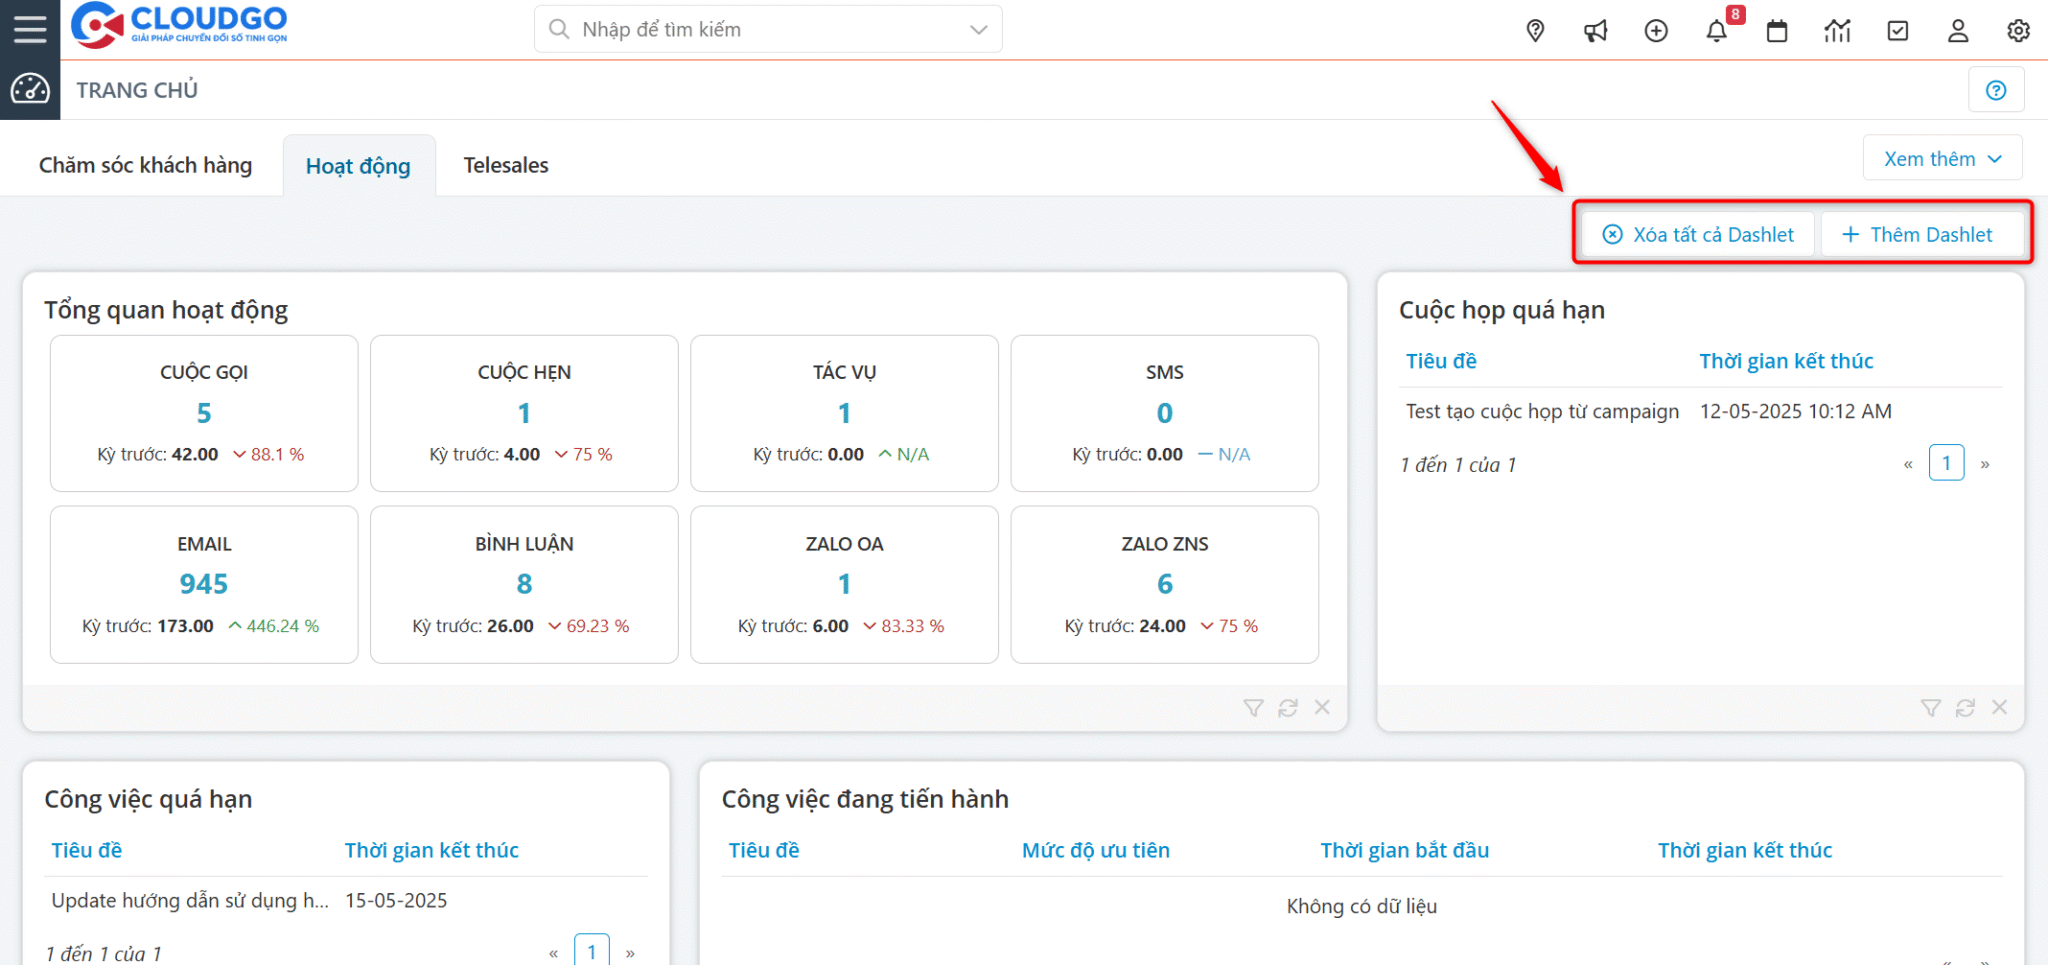Open the megaphone announcements icon
Image resolution: width=2048 pixels, height=965 pixels.
(1596, 31)
